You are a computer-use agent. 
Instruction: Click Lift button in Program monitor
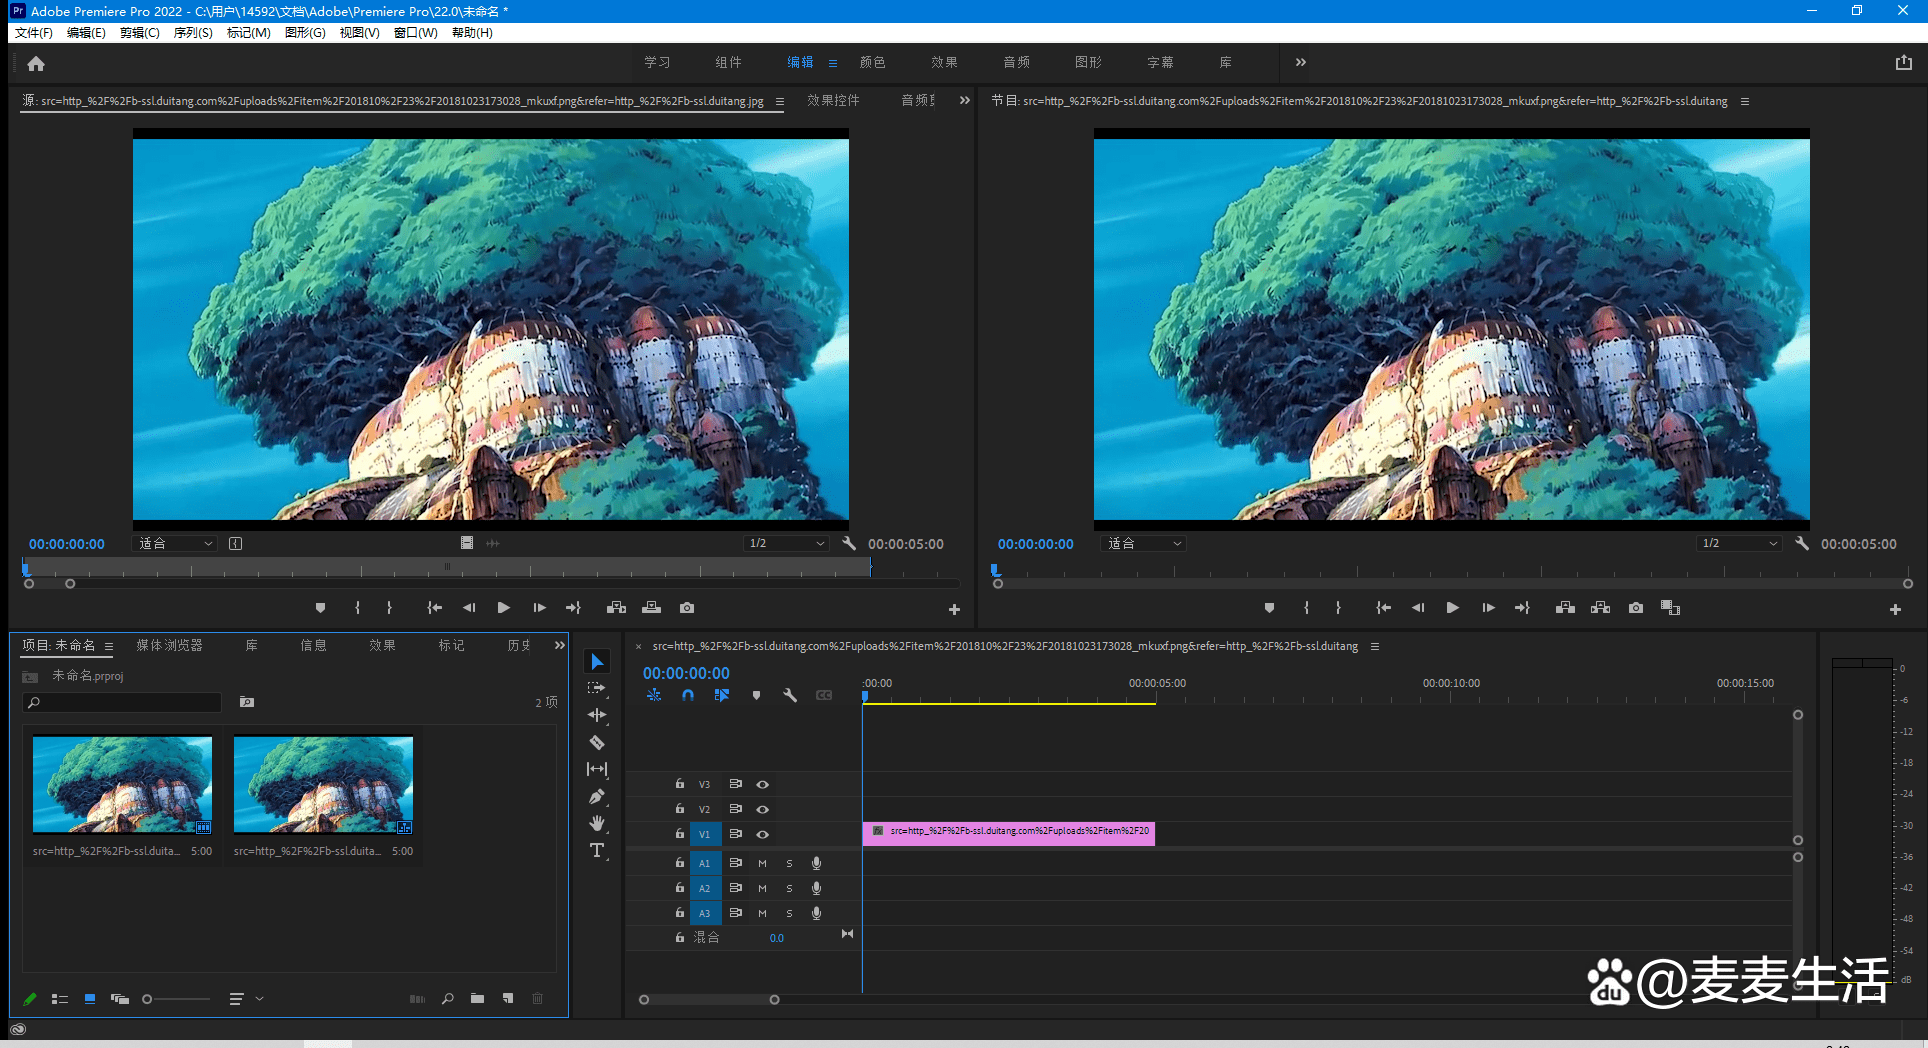pyautogui.click(x=1566, y=608)
